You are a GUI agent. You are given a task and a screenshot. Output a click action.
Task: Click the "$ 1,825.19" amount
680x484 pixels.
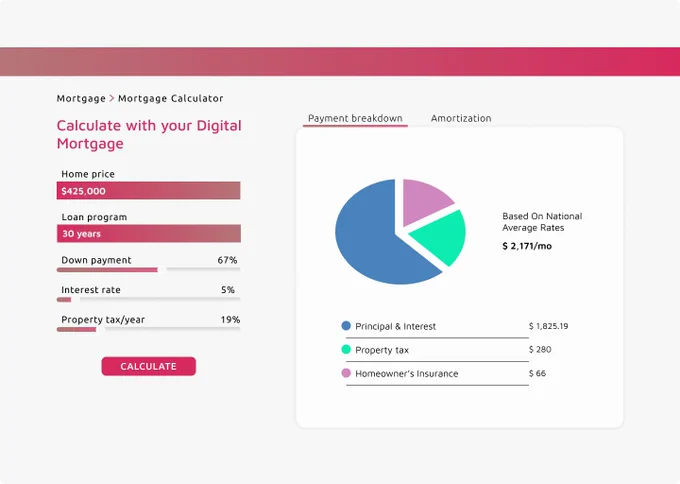coord(548,326)
